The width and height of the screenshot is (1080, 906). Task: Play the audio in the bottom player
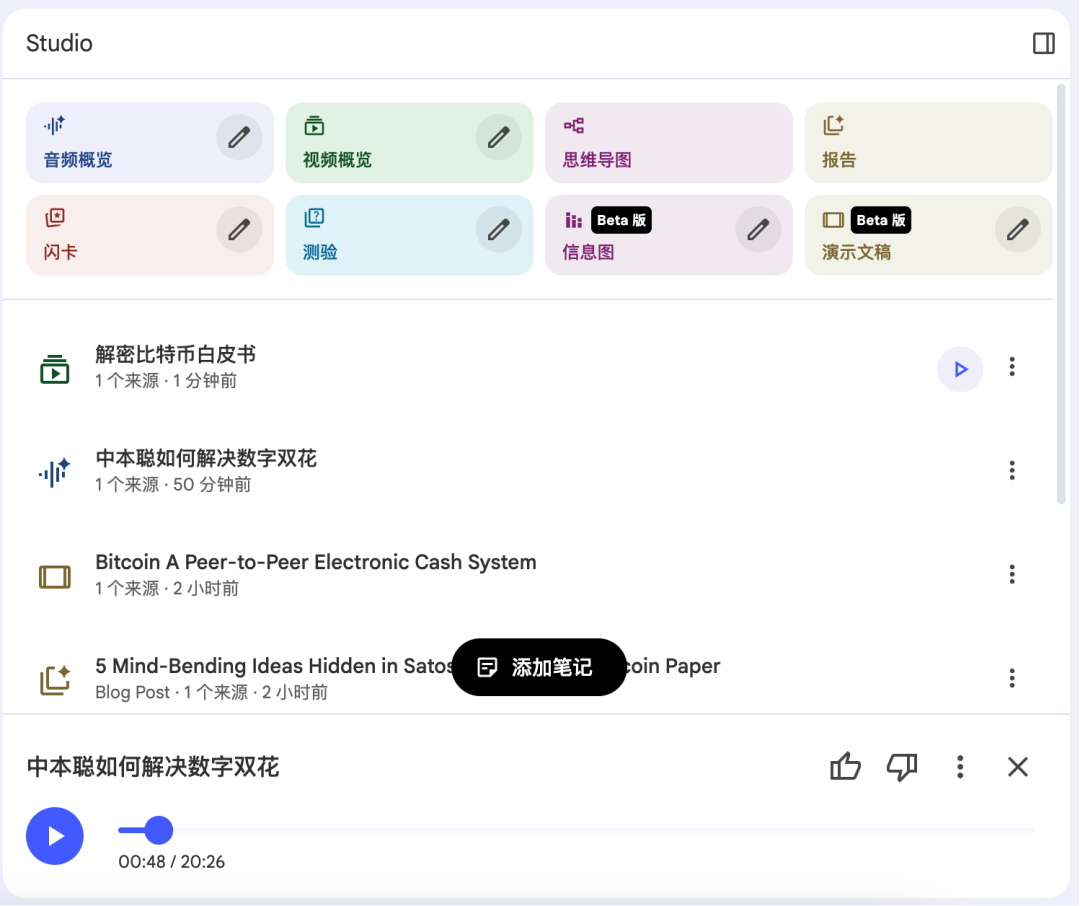(x=55, y=836)
